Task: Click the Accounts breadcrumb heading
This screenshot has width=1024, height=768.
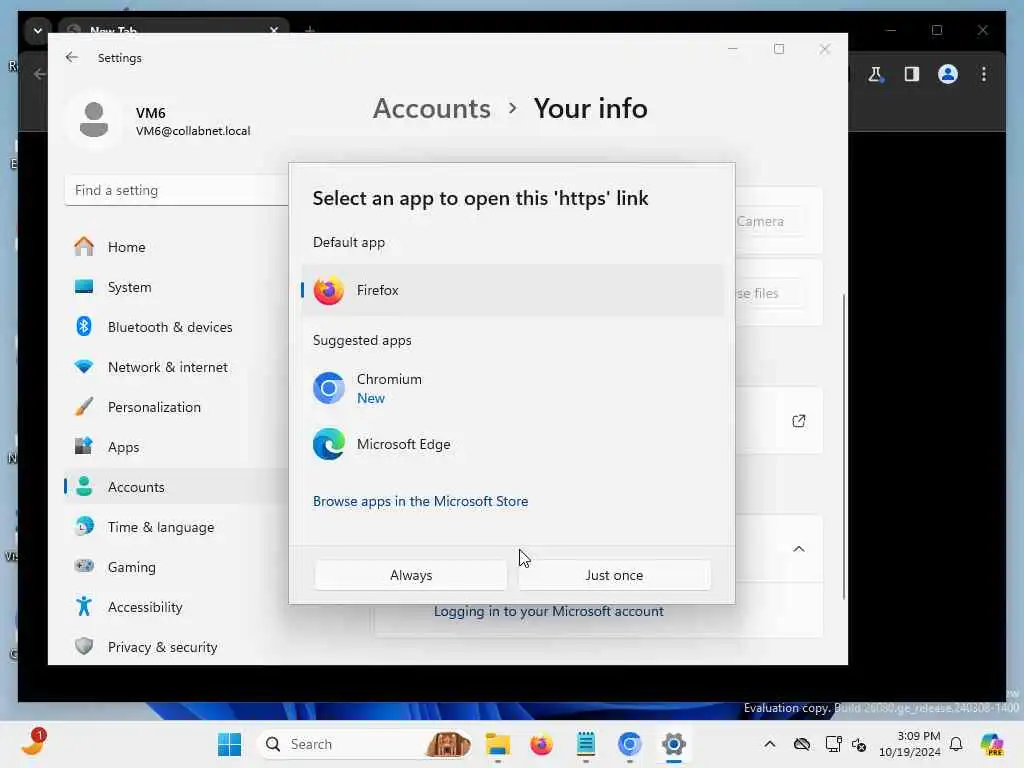Action: 432,108
